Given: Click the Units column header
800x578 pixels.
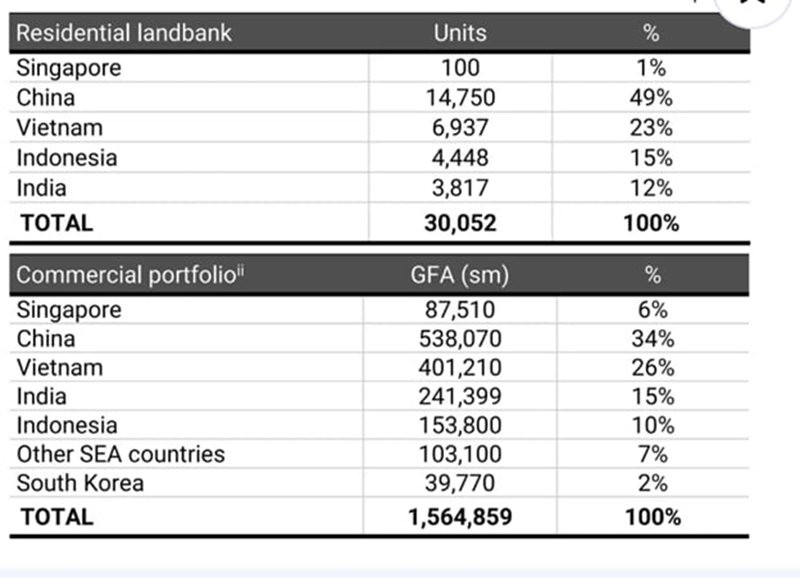Looking at the screenshot, I should pyautogui.click(x=460, y=33).
